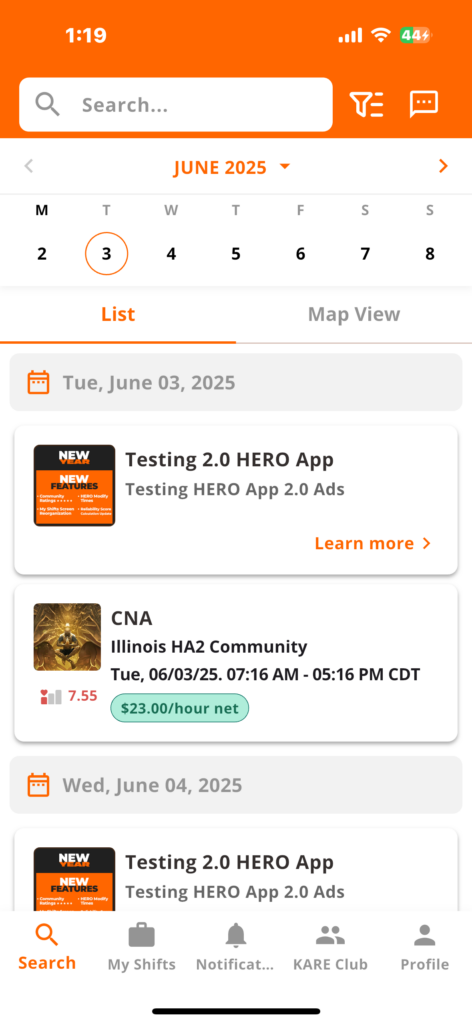Open KARE Club people icon
Image resolution: width=472 pixels, height=1024 pixels.
click(330, 936)
